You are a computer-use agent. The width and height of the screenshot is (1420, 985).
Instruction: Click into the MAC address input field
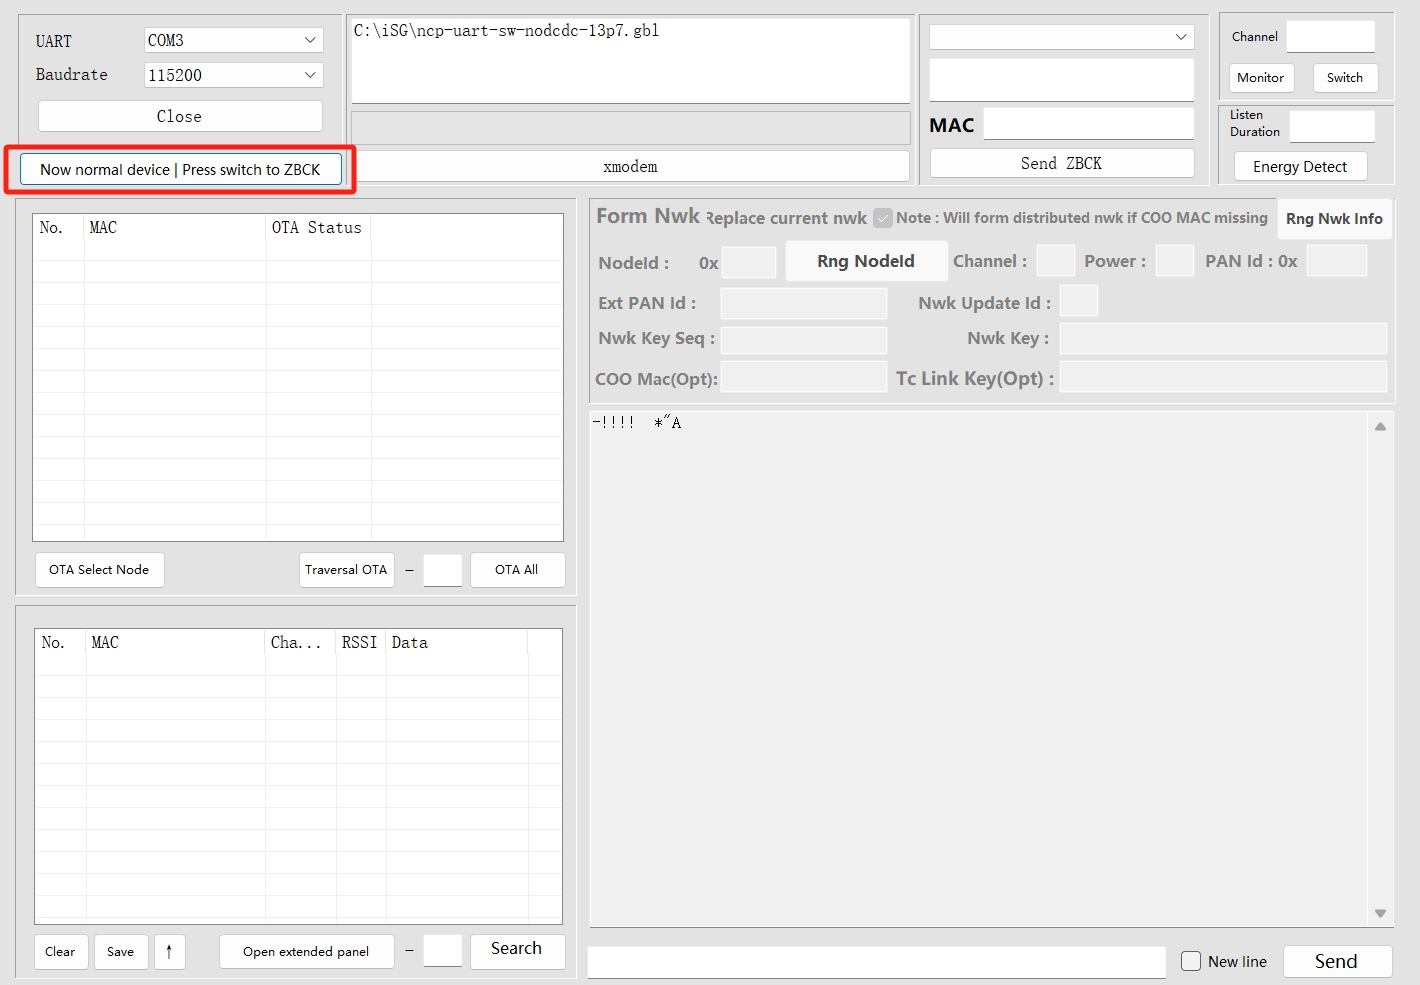pyautogui.click(x=1088, y=124)
